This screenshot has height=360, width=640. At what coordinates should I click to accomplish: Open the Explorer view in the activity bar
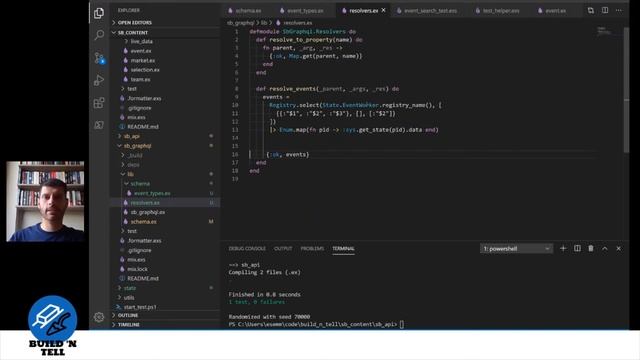(99, 13)
